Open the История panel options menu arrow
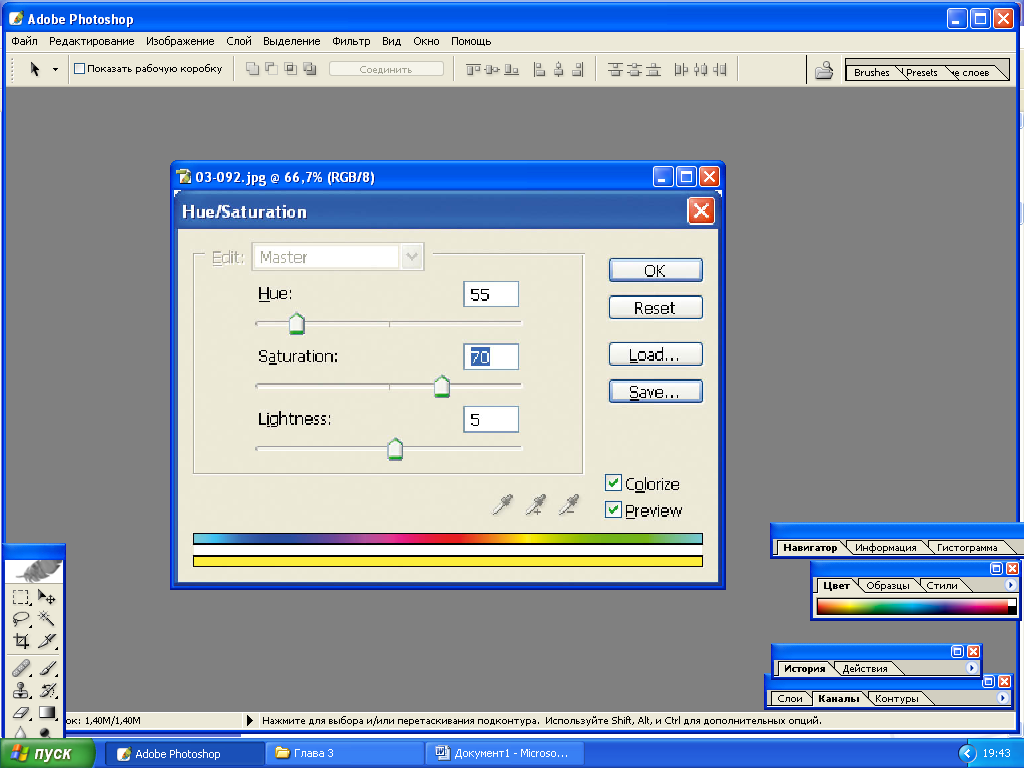Screen dimensions: 1024x768 [972, 668]
